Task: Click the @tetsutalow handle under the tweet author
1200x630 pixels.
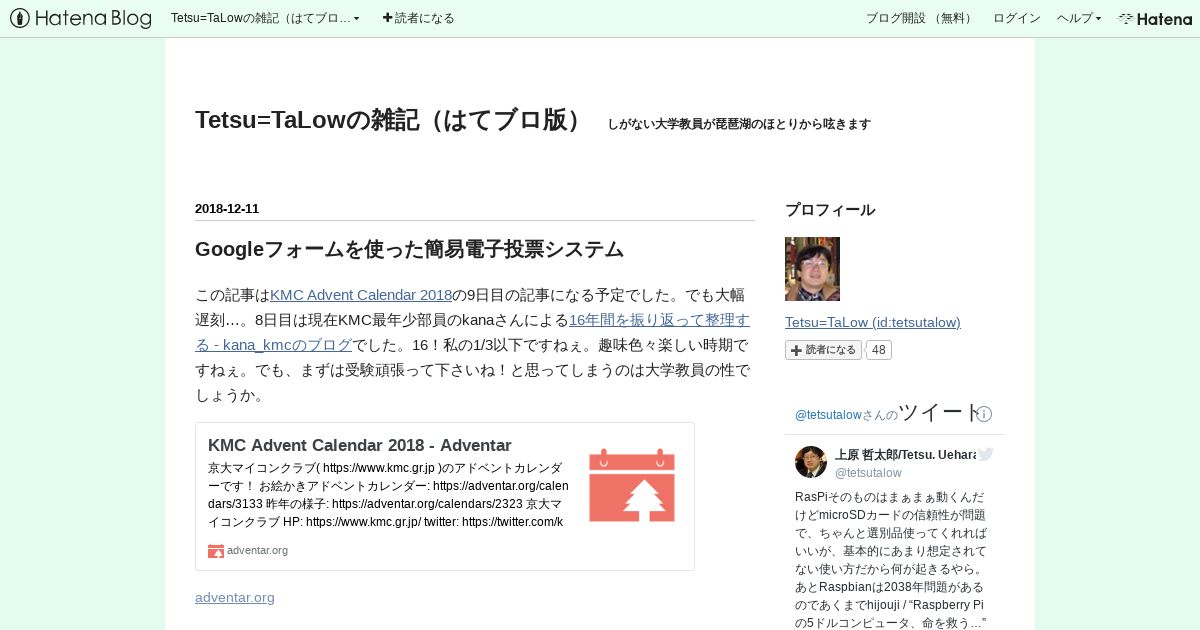Action: [868, 473]
